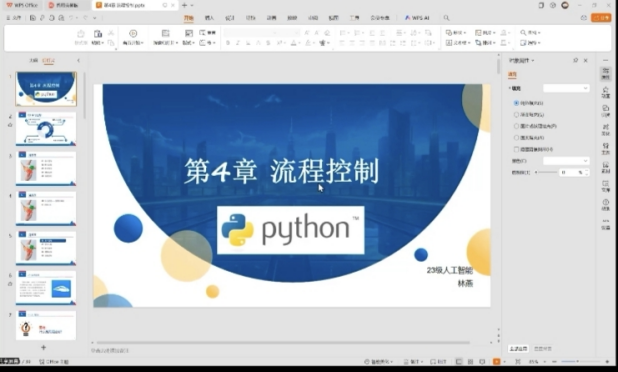Adjust the transparency slider
This screenshot has width=618, height=372.
coord(547,172)
